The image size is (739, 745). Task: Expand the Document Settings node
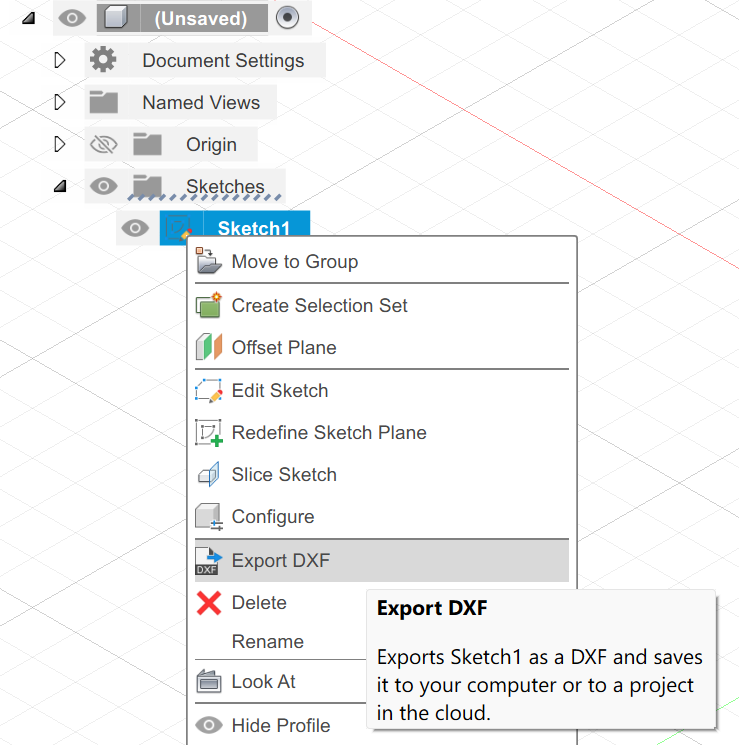(60, 60)
